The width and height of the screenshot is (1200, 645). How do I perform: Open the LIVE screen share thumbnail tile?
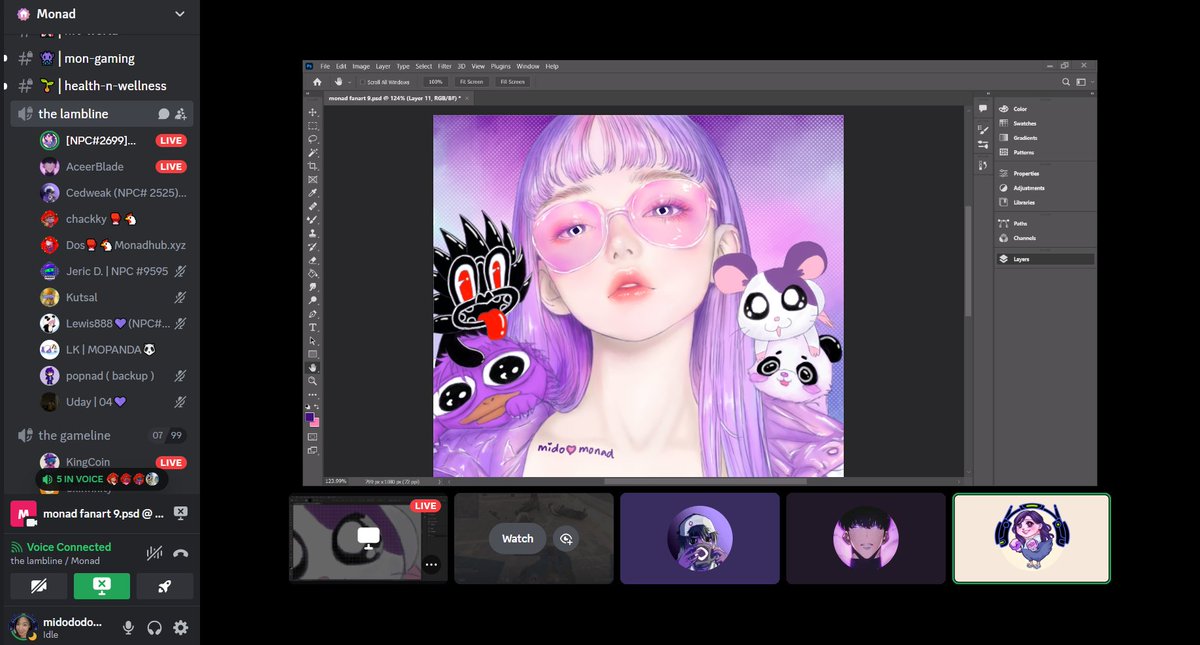(368, 538)
